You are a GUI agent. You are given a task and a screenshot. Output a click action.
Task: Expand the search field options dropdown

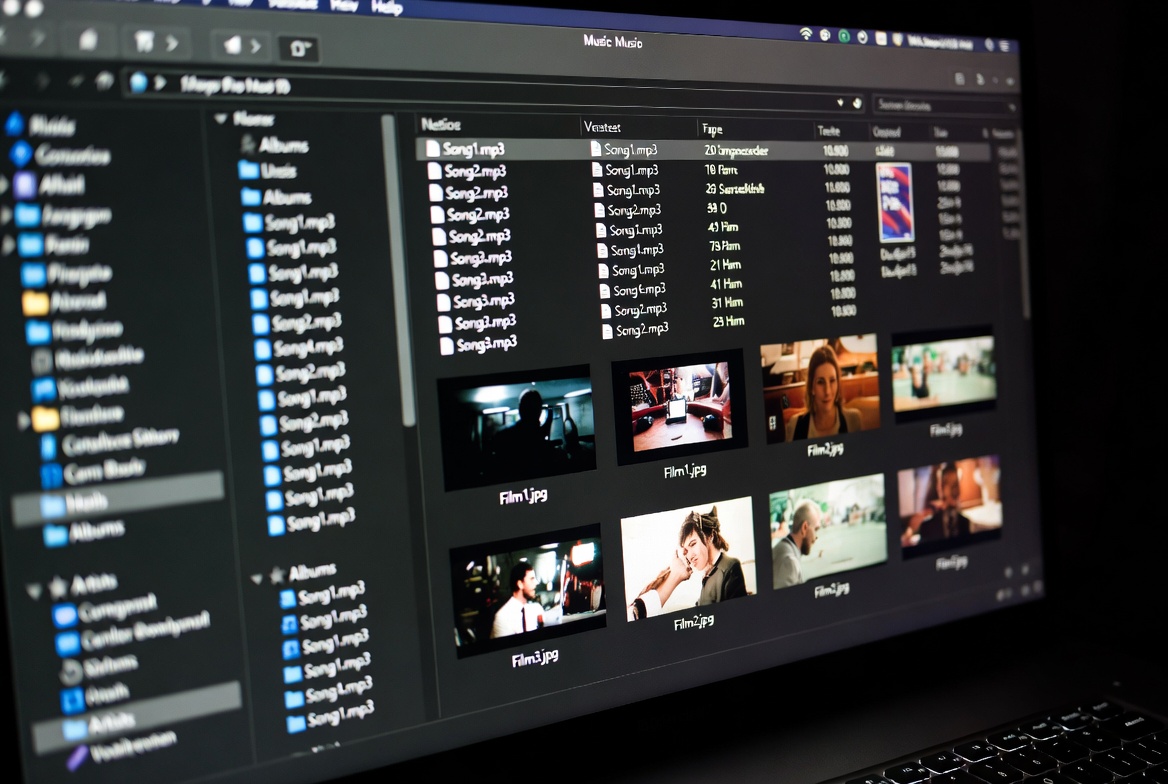point(1011,106)
